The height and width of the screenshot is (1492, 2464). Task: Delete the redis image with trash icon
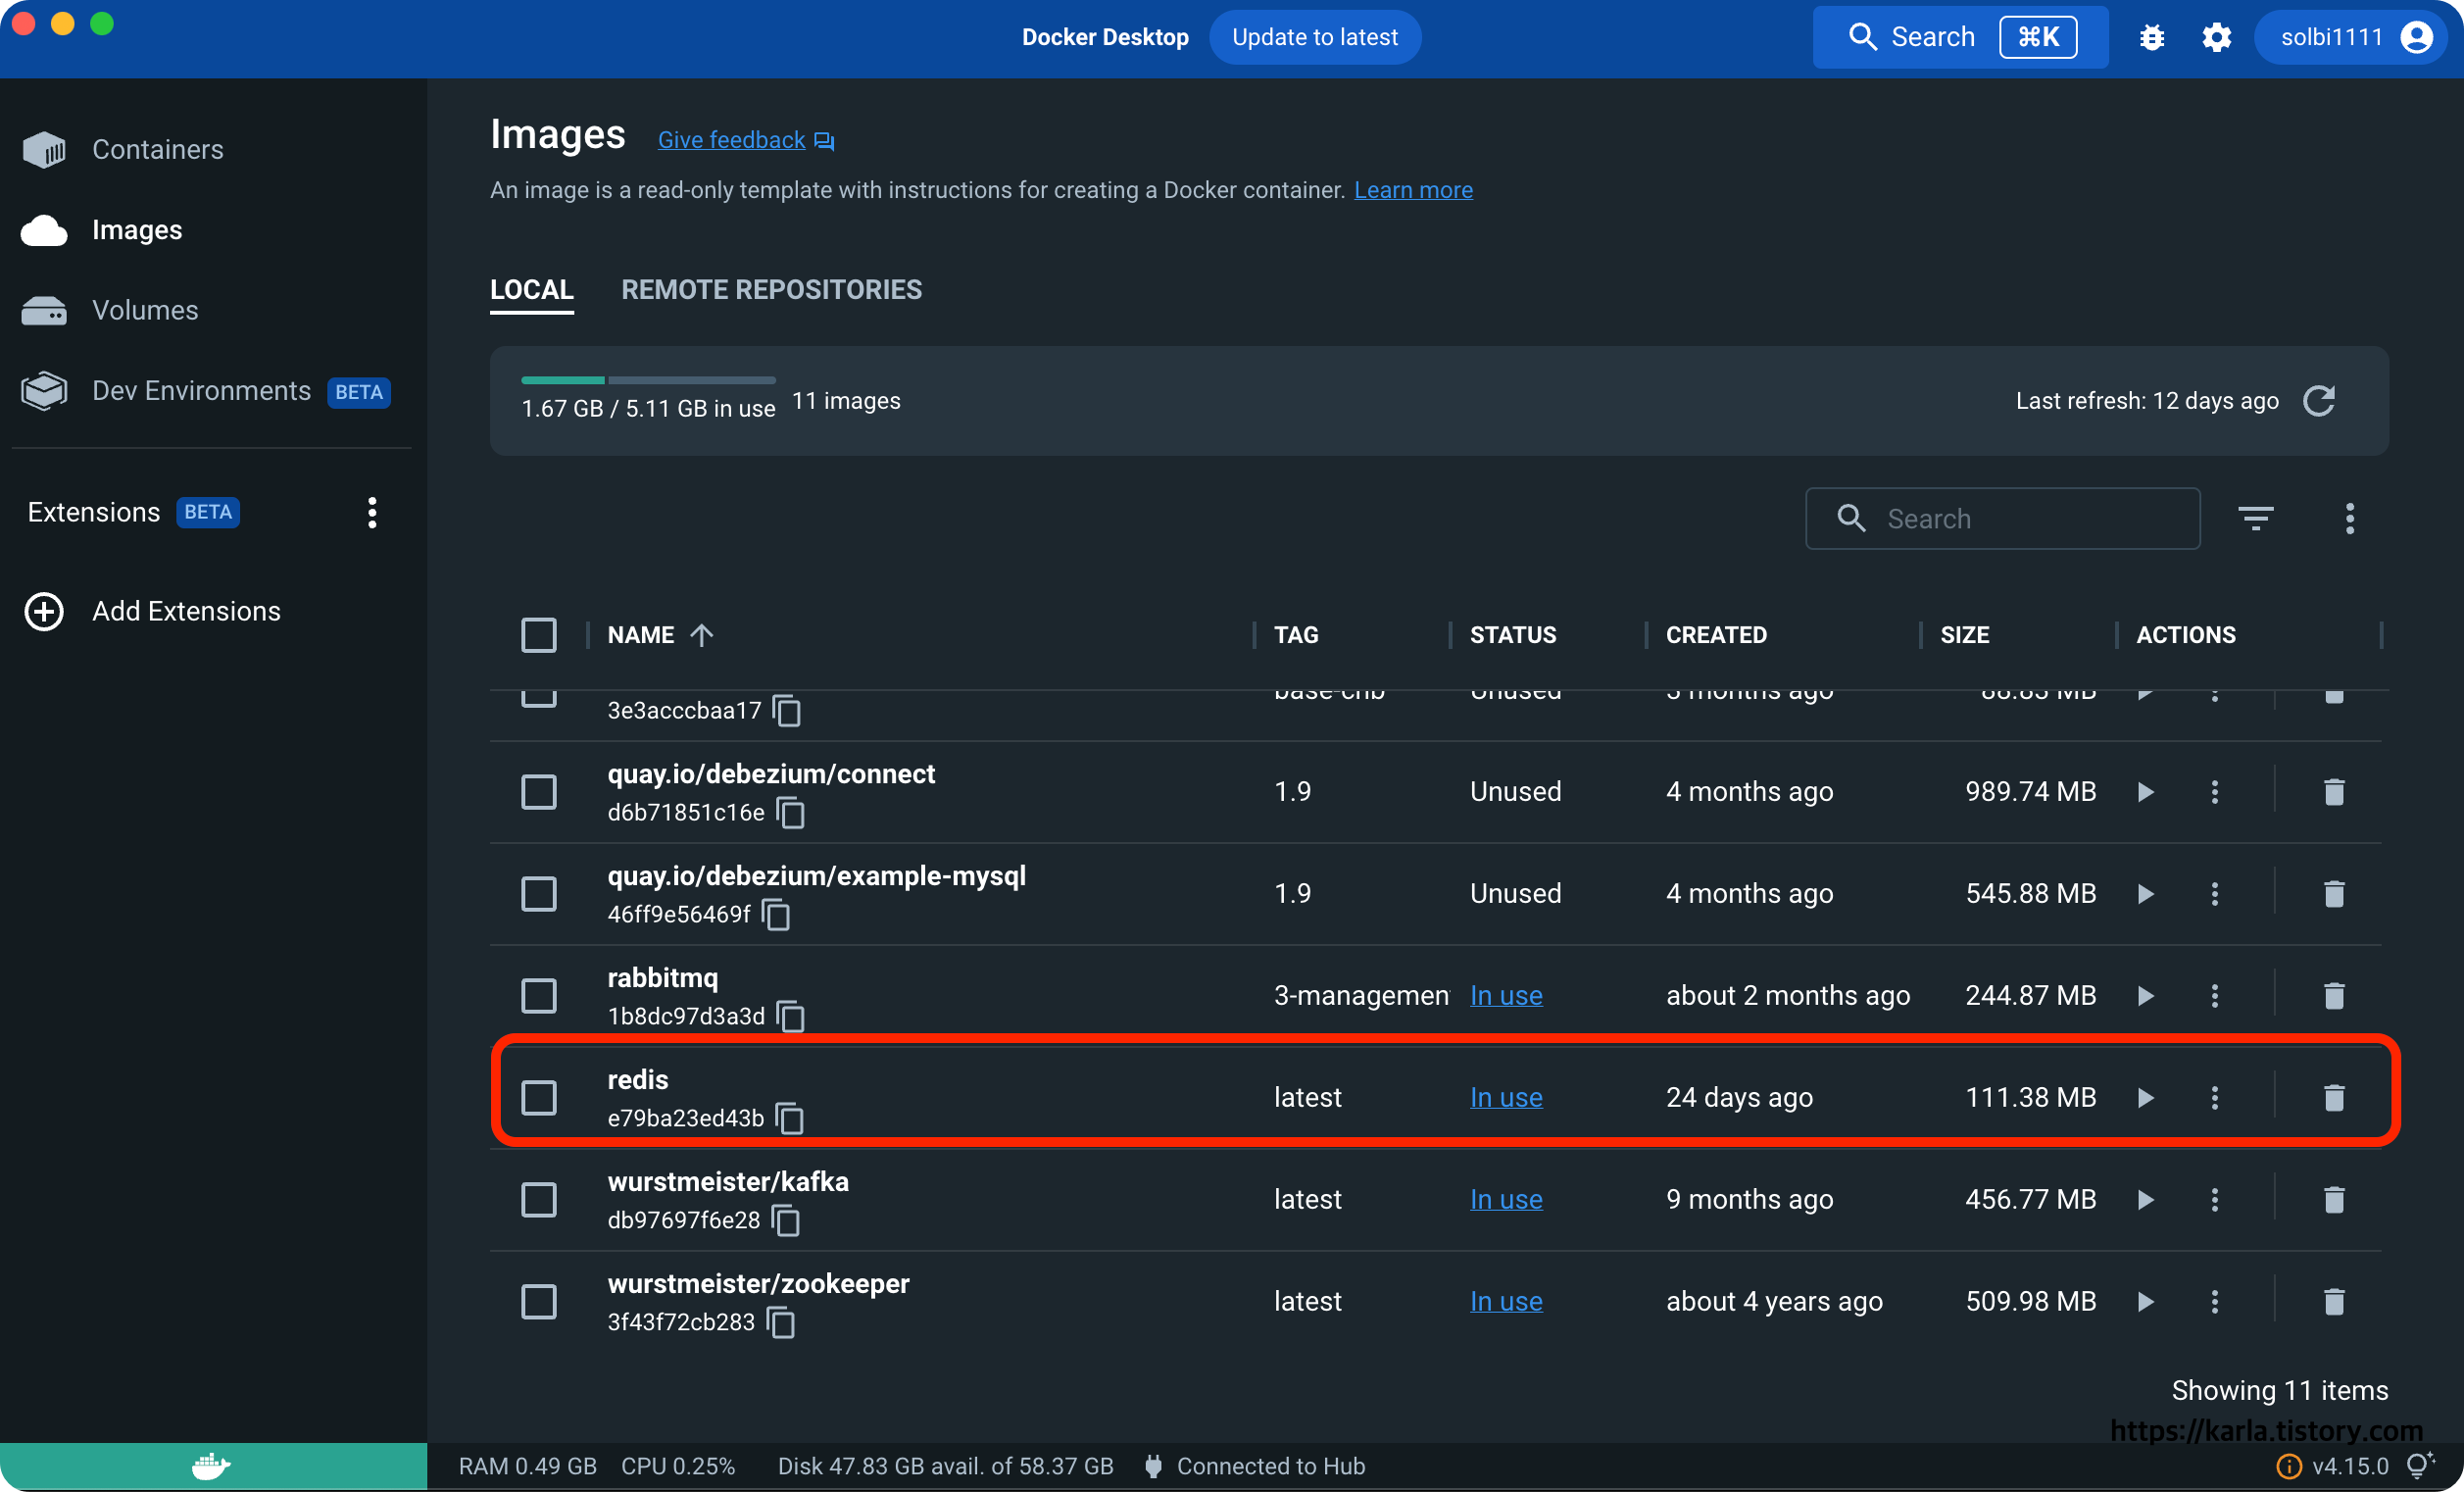click(2333, 1097)
